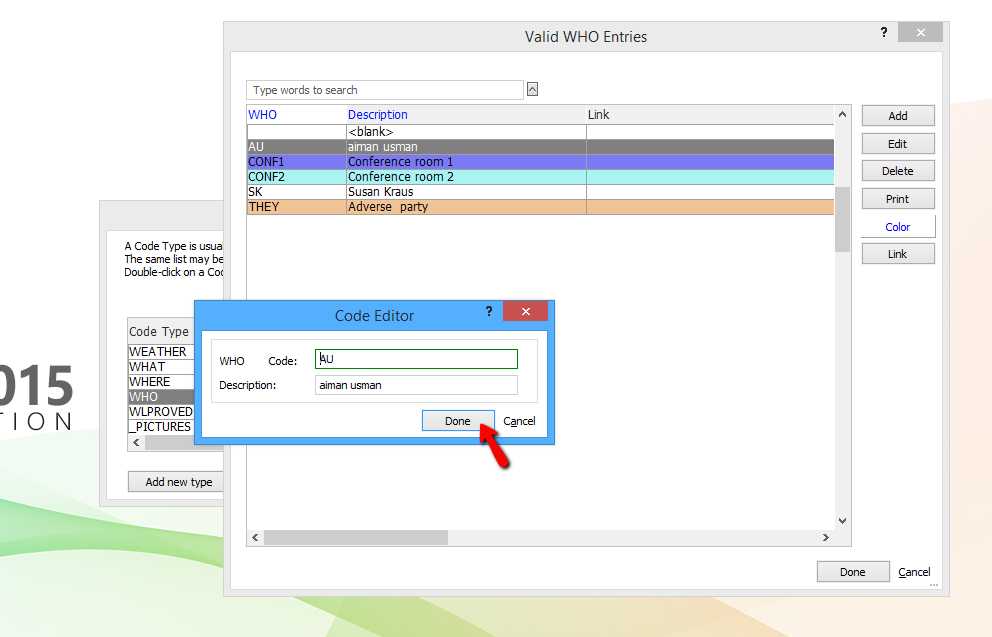
Task: Select the WEATHER code type
Action: 161,351
